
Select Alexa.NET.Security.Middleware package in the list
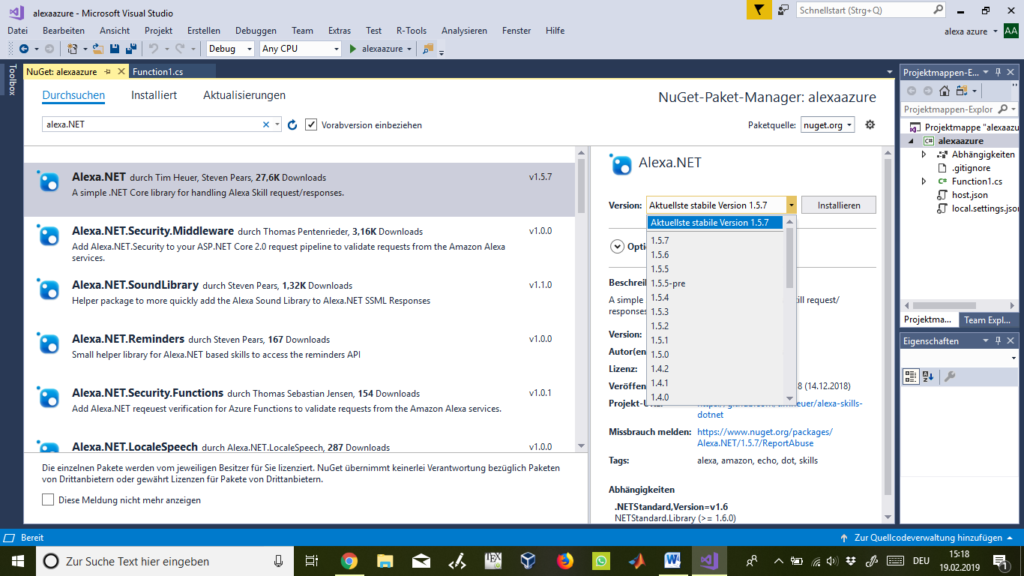(x=300, y=244)
